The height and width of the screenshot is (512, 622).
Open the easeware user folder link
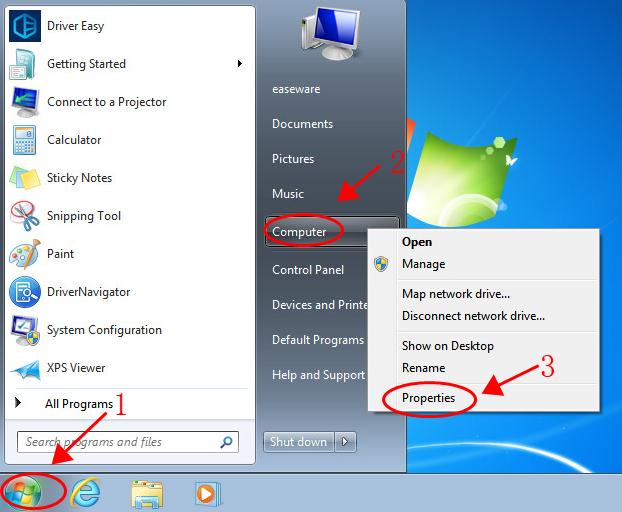pyautogui.click(x=296, y=89)
